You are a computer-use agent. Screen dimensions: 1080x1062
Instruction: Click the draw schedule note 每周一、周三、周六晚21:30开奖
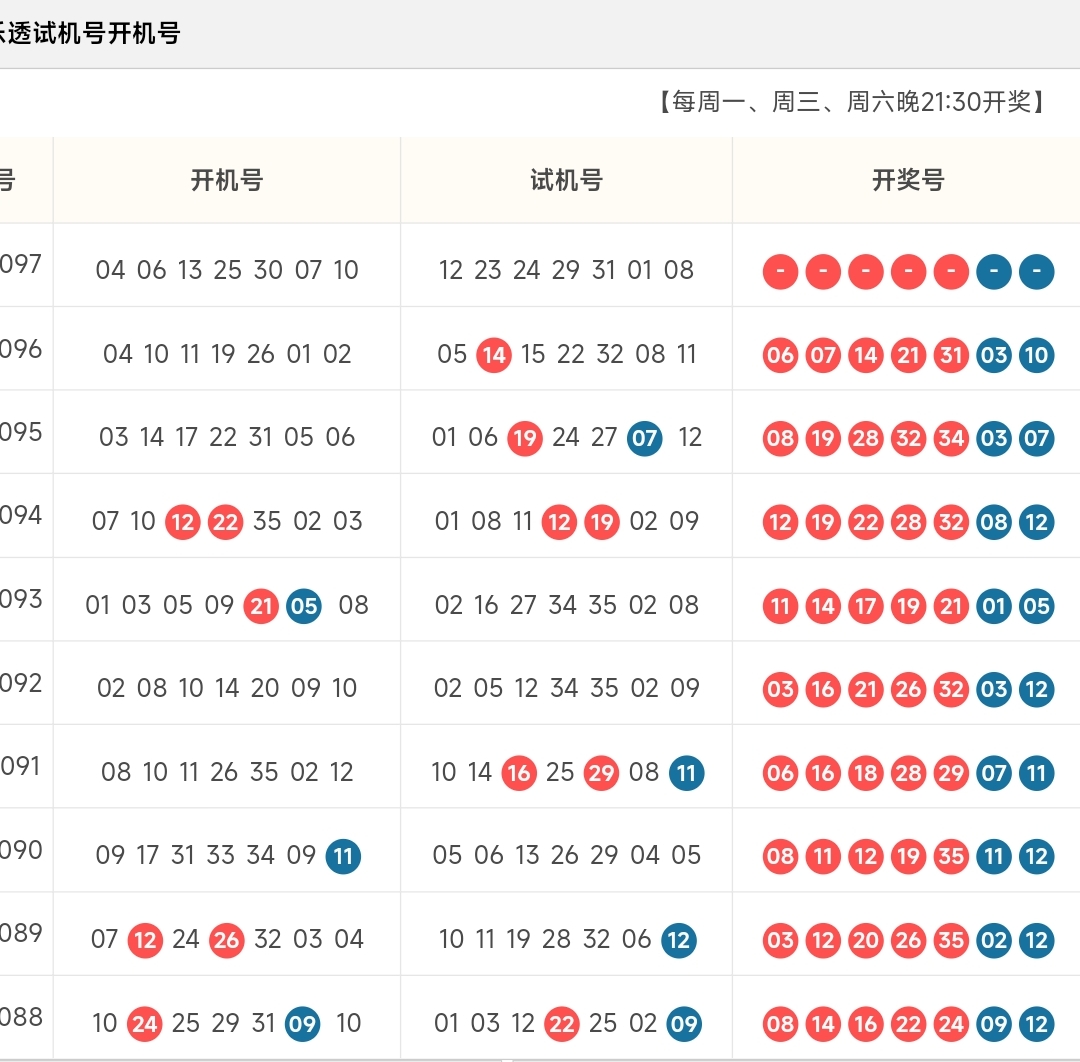click(852, 102)
